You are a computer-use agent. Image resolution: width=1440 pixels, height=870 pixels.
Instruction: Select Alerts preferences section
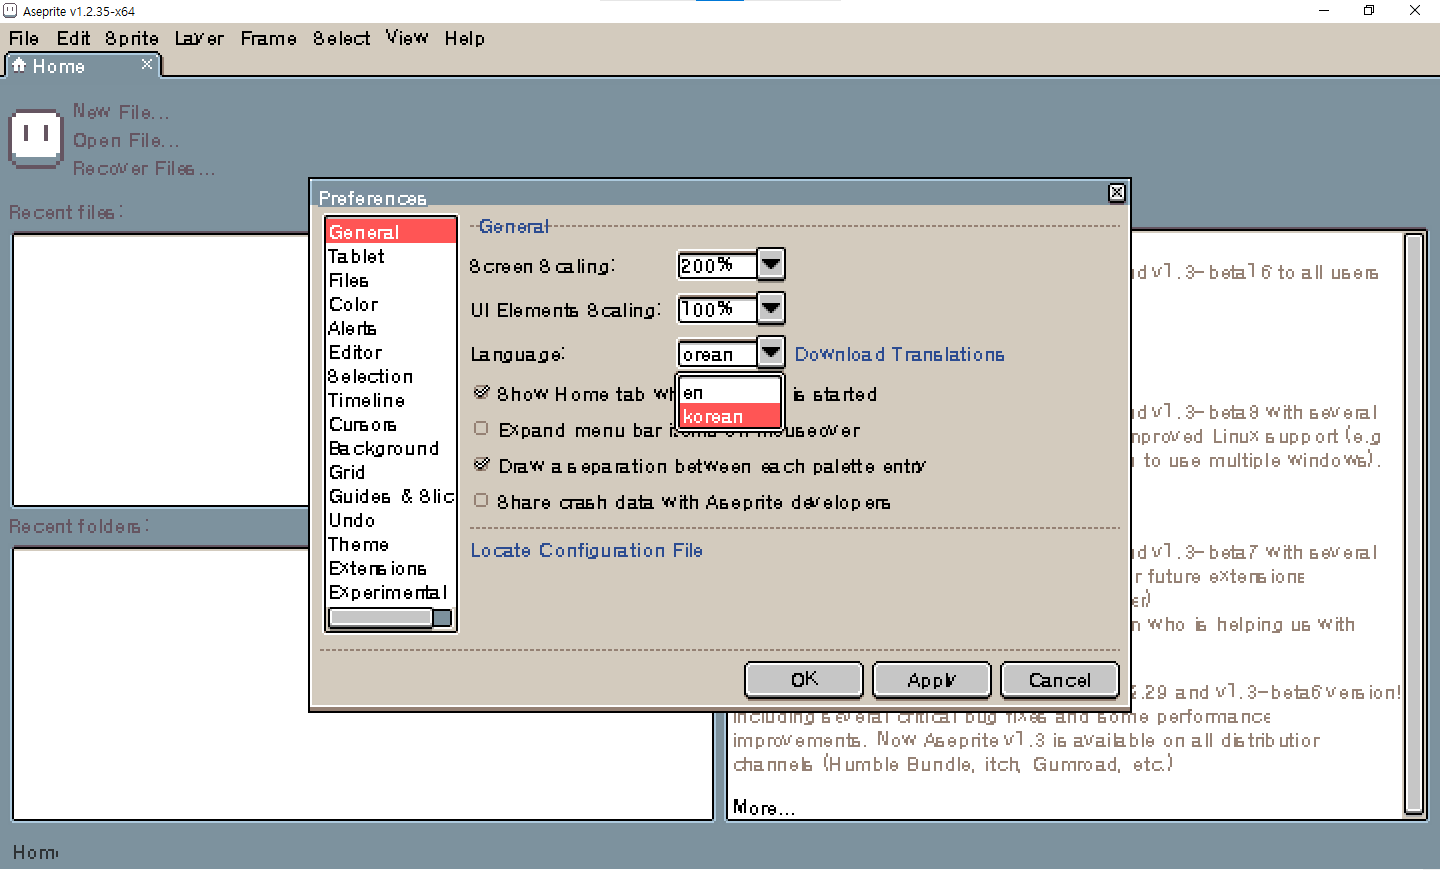coord(391,328)
